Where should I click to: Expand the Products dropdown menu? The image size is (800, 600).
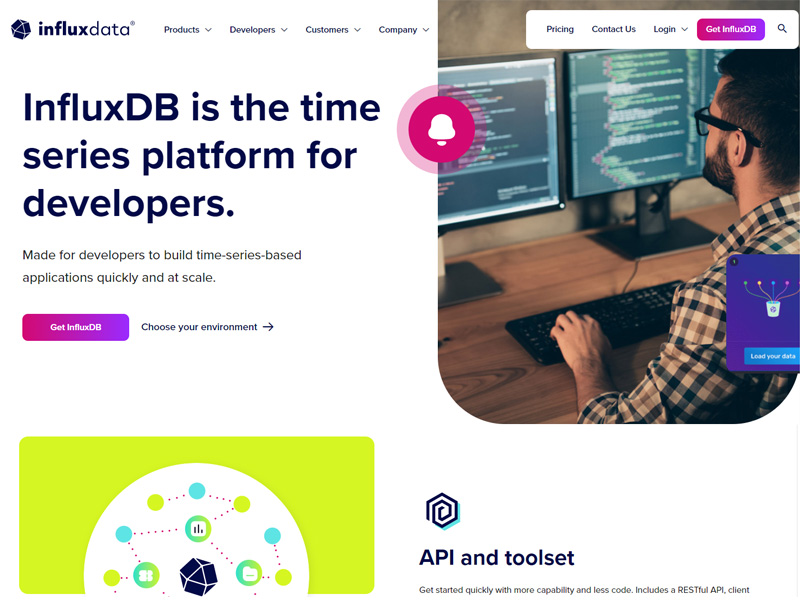[x=187, y=30]
